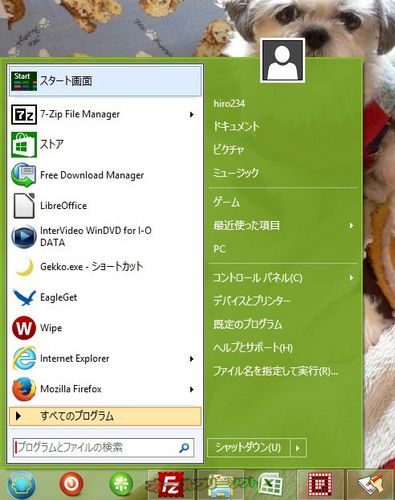Image resolution: width=395 pixels, height=500 pixels.
Task: Click the EagleGet label
Action: (59, 298)
